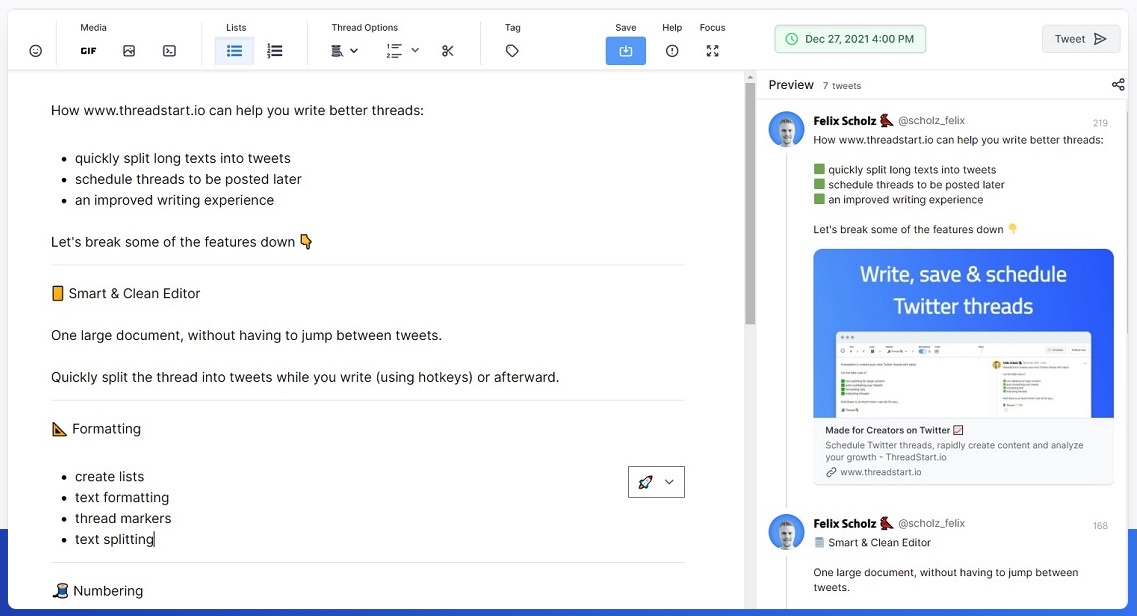Click the blue Save button
This screenshot has width=1137, height=616.
626,51
